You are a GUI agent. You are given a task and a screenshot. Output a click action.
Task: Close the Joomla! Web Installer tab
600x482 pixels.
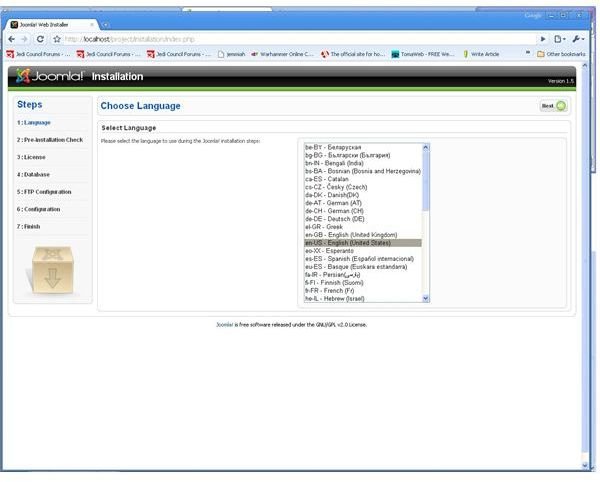[x=92, y=25]
